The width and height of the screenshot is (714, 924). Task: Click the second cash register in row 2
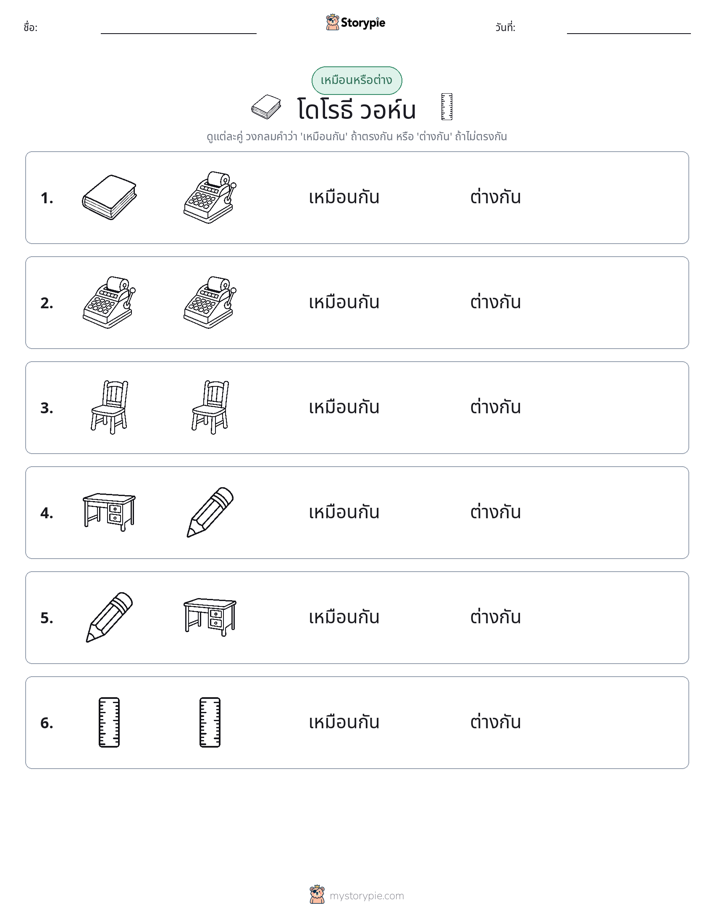tap(210, 302)
